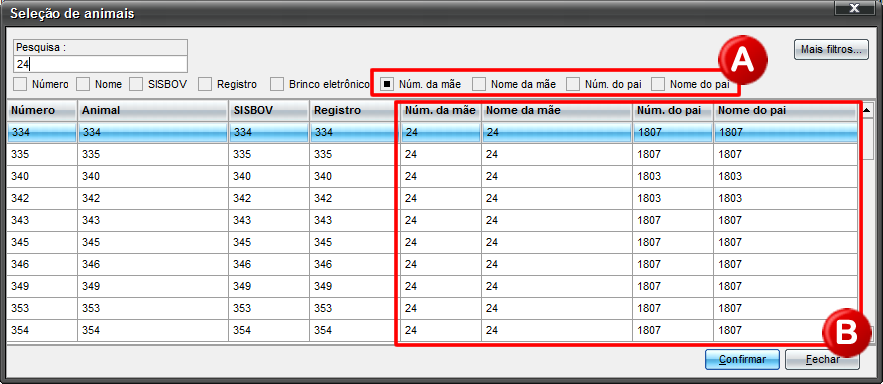Click Nome da mãe cell in row 353
This screenshot has width=883, height=384.
pyautogui.click(x=557, y=308)
